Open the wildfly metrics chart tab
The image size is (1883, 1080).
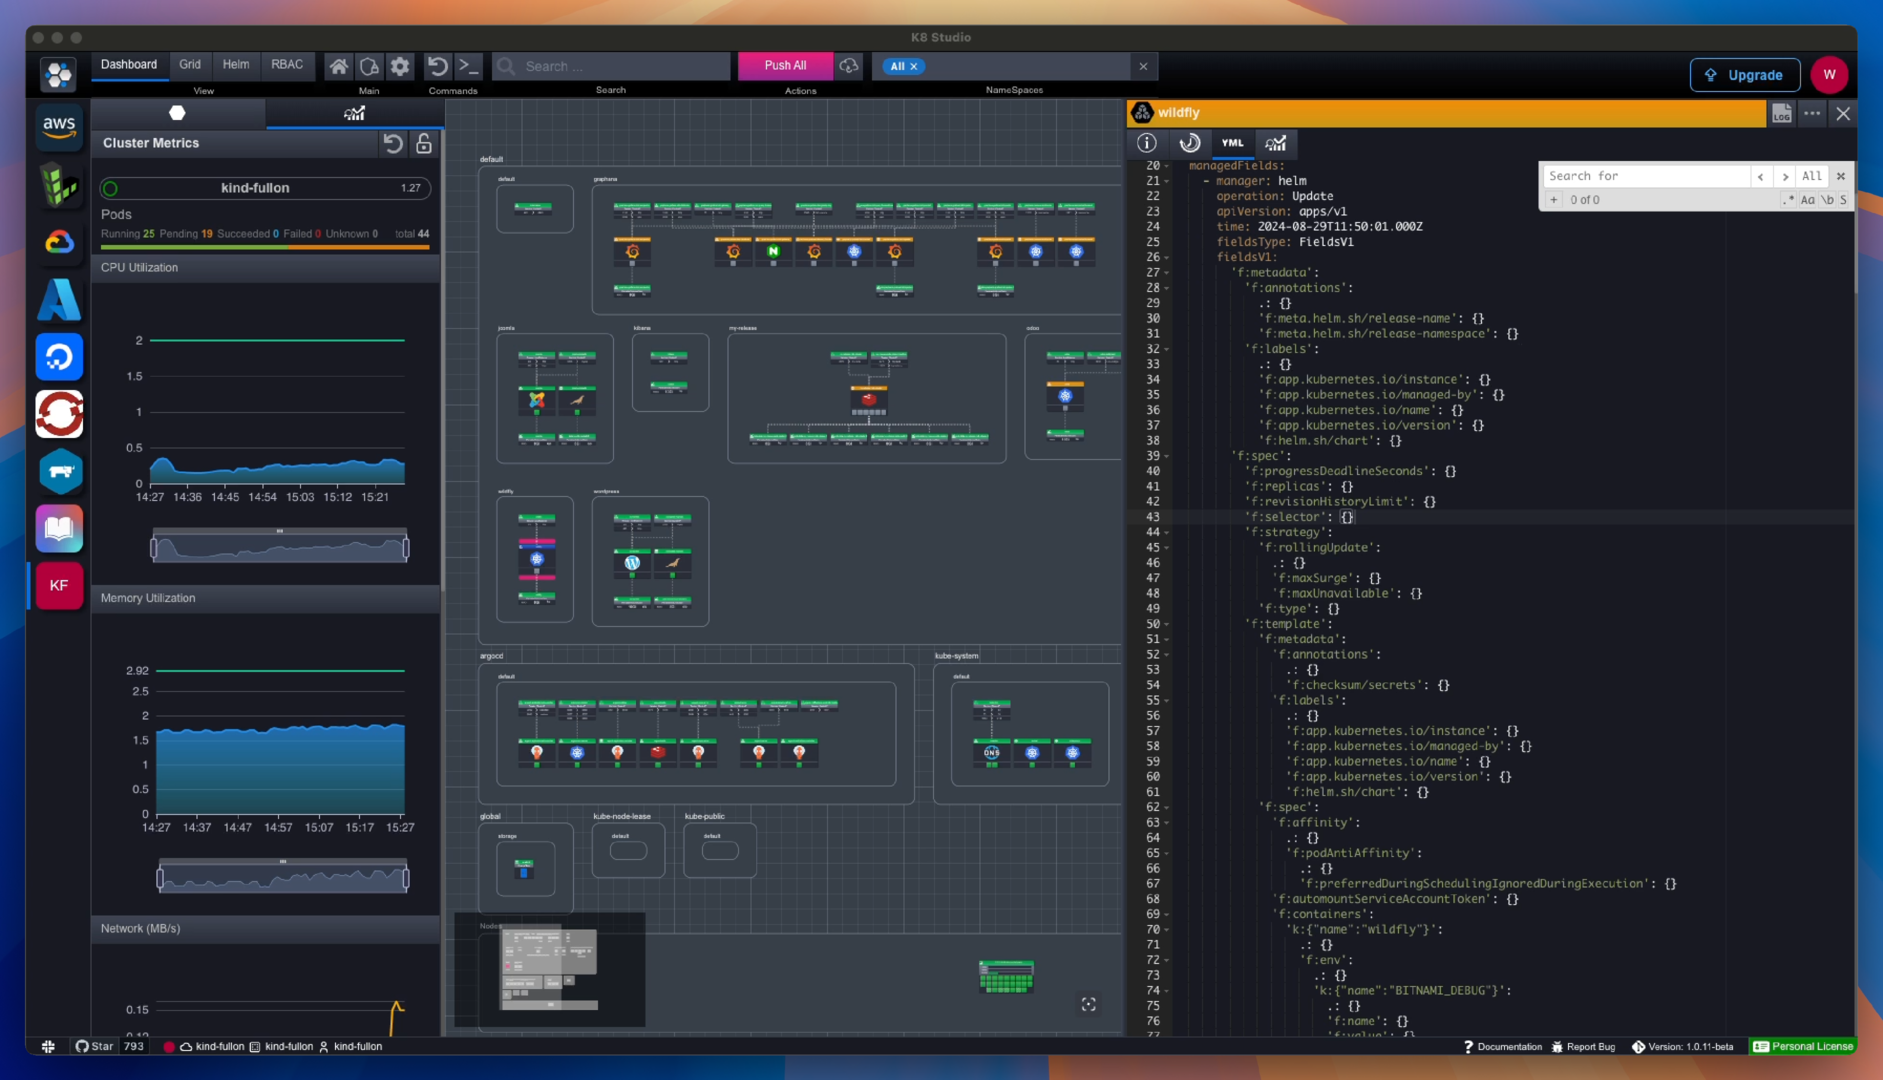pos(1276,143)
